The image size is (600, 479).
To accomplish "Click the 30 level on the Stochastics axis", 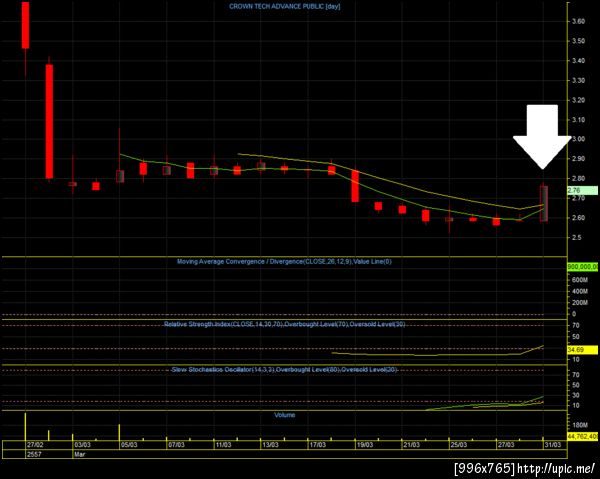I will [576, 395].
